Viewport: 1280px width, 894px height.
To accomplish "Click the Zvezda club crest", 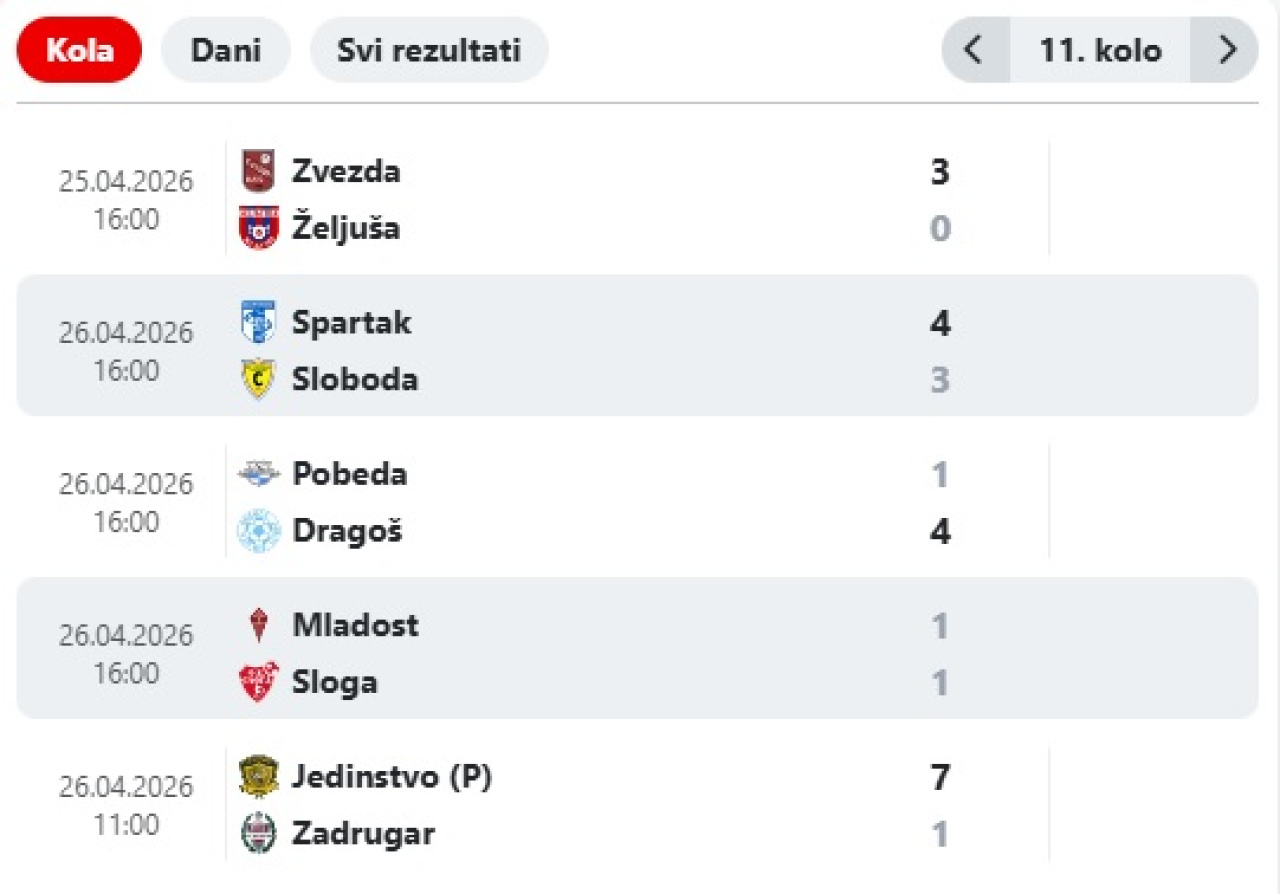I will pyautogui.click(x=258, y=171).
